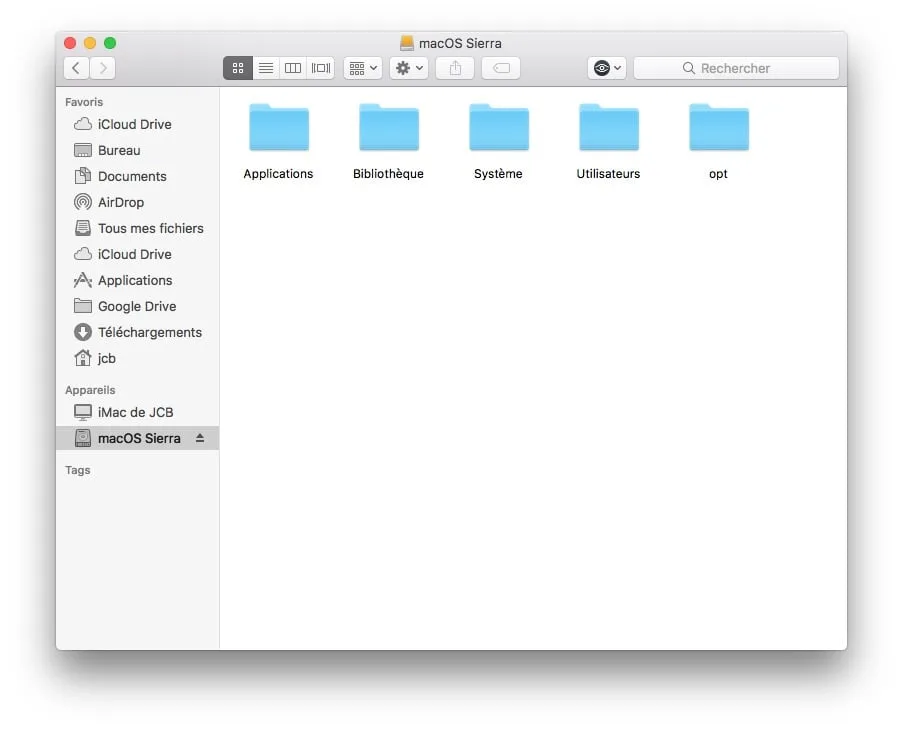Switch to column view
Screen dimensions: 903x730
(293, 68)
